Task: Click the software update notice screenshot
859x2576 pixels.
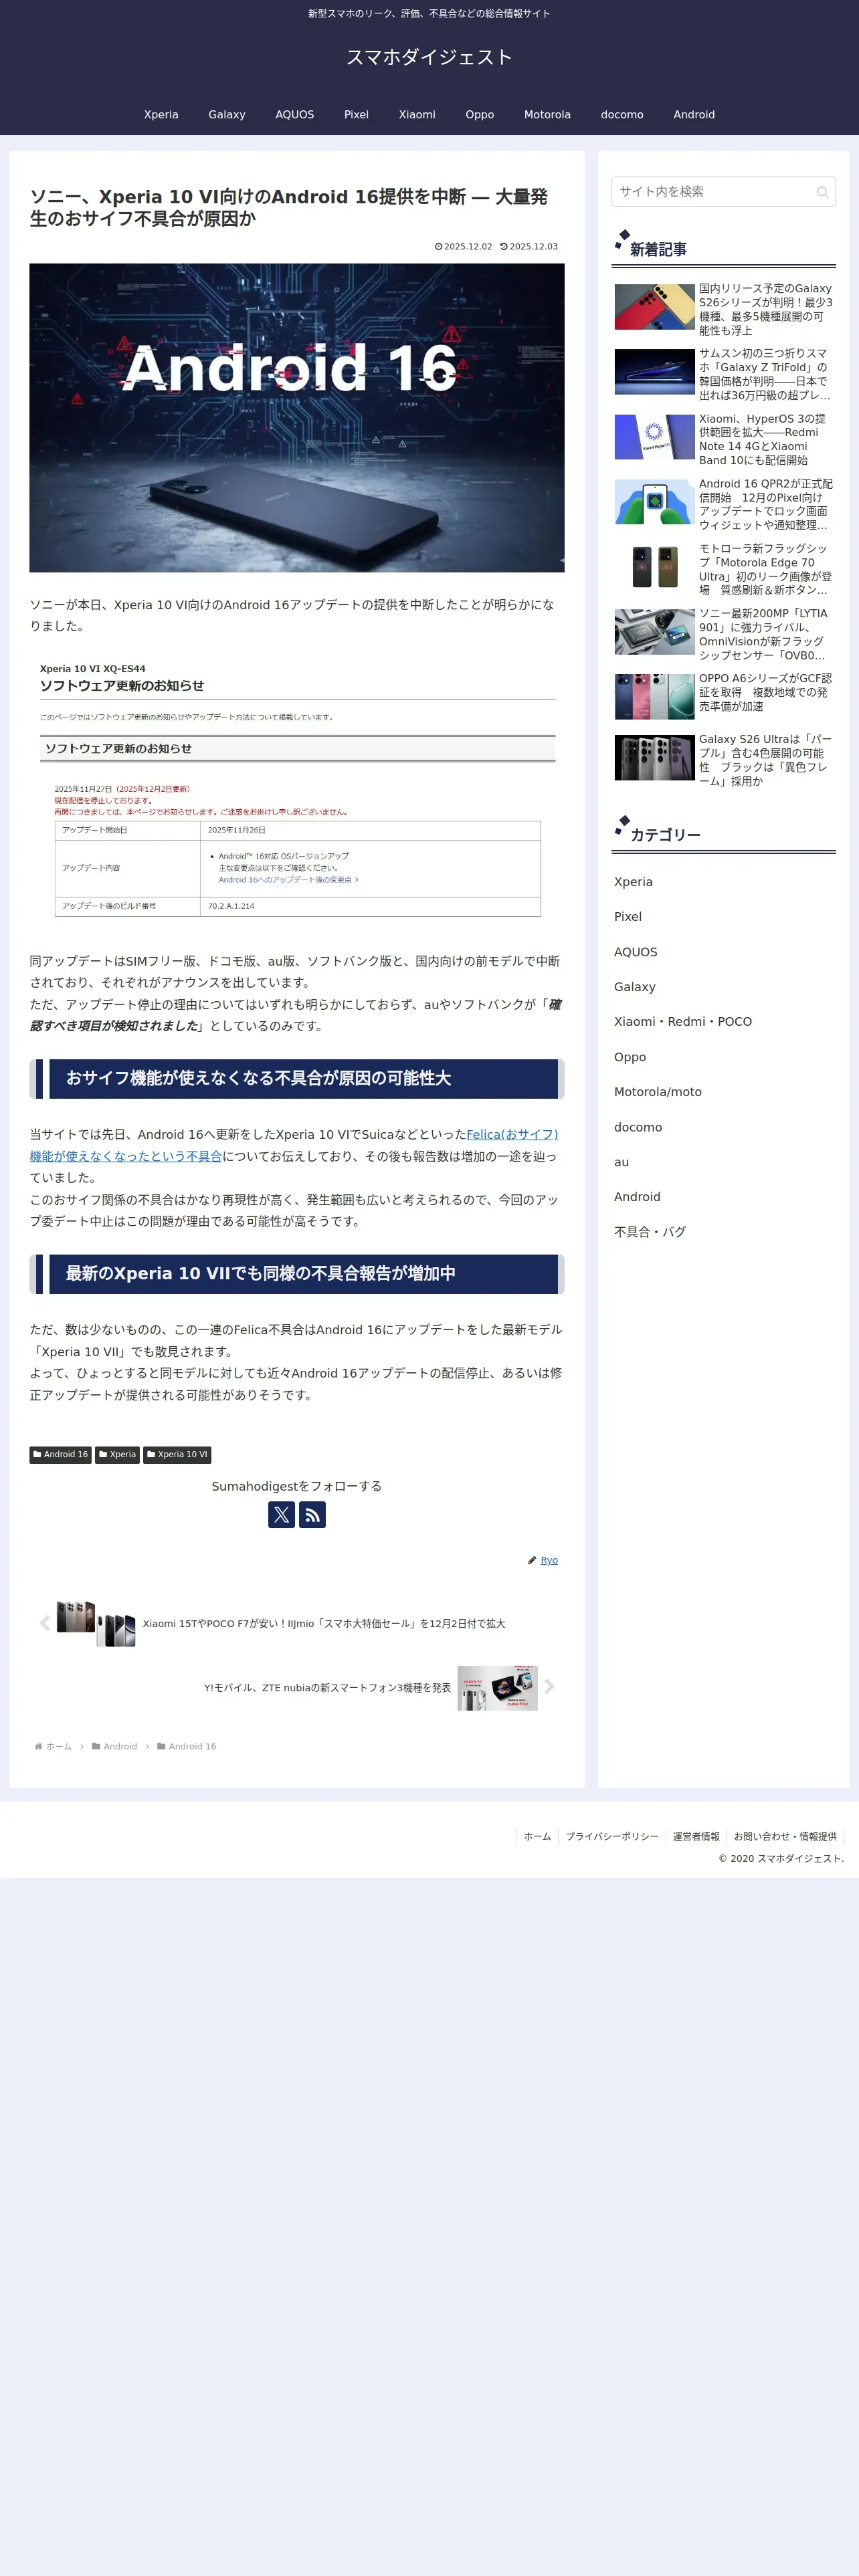Action: click(297, 788)
